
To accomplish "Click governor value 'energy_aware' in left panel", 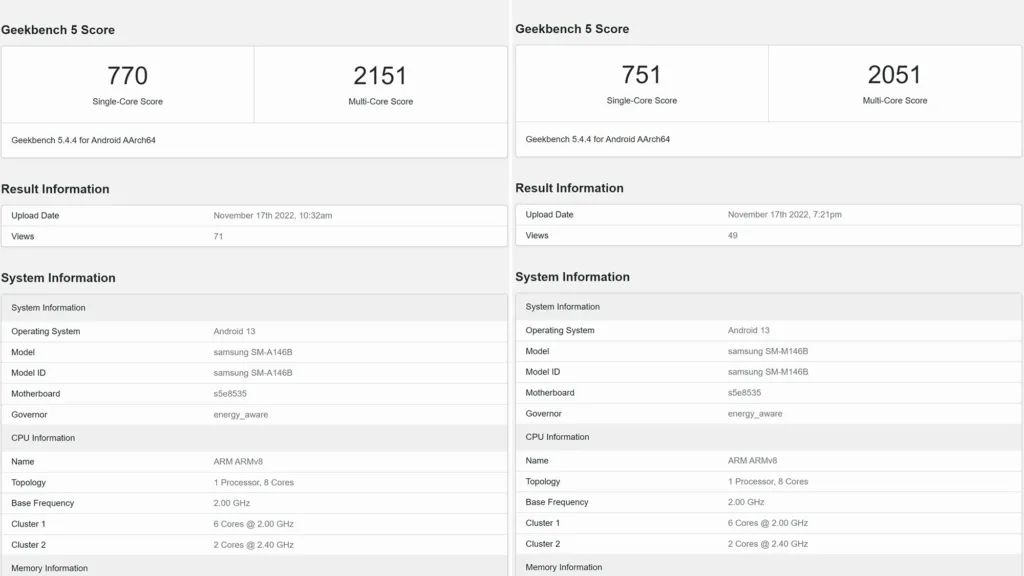I will (x=241, y=415).
